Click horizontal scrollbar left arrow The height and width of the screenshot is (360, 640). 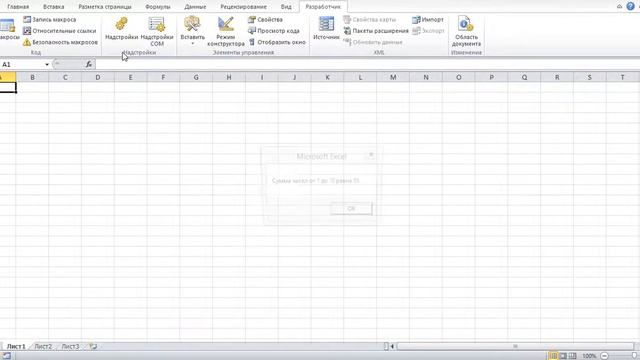[x=392, y=347]
